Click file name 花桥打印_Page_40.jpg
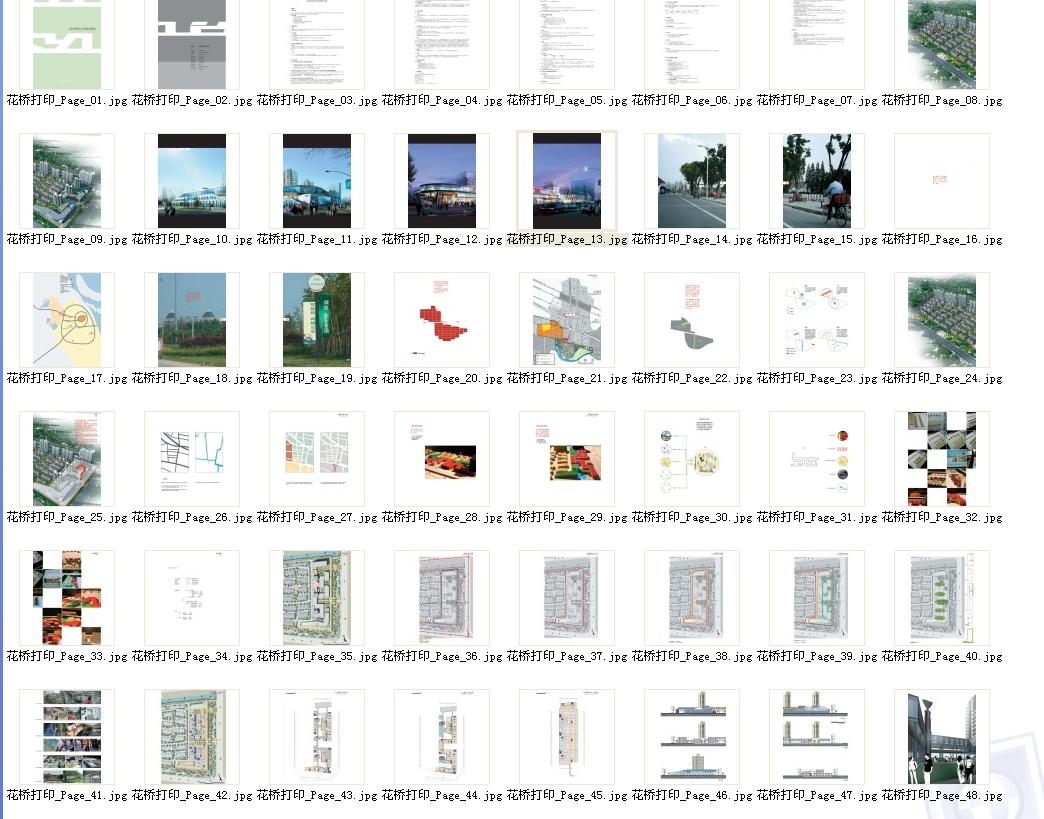The height and width of the screenshot is (819, 1044). 941,657
